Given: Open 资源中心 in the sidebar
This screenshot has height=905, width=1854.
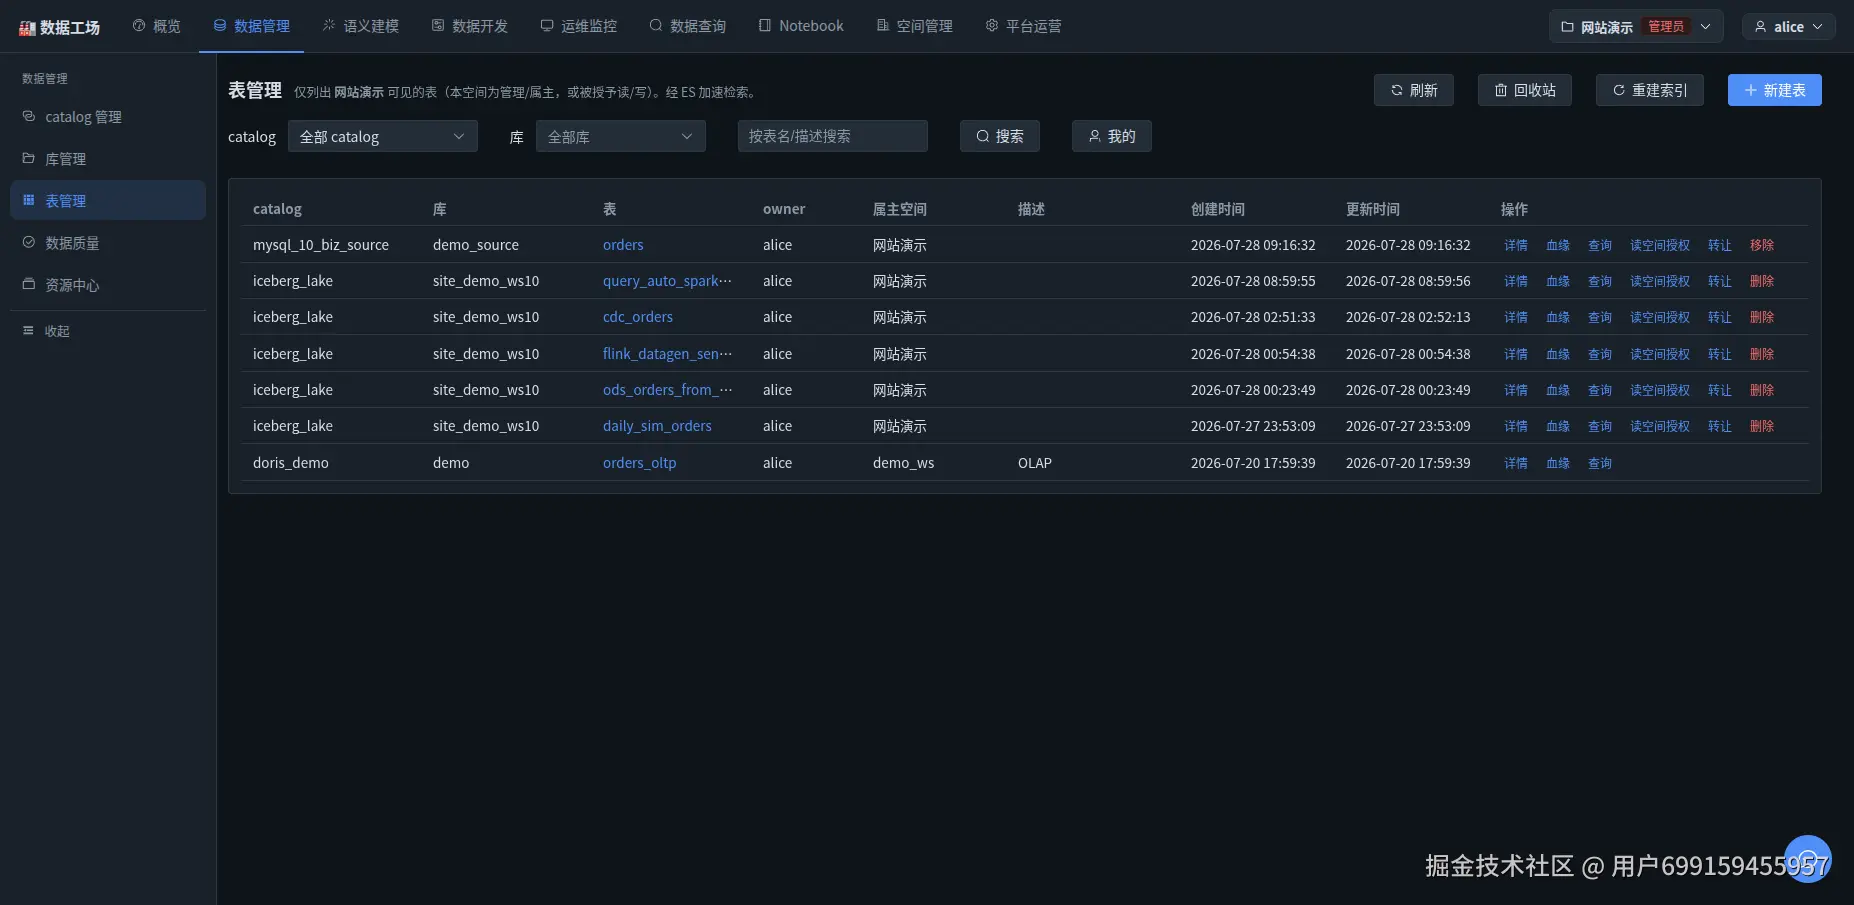Looking at the screenshot, I should pyautogui.click(x=108, y=285).
